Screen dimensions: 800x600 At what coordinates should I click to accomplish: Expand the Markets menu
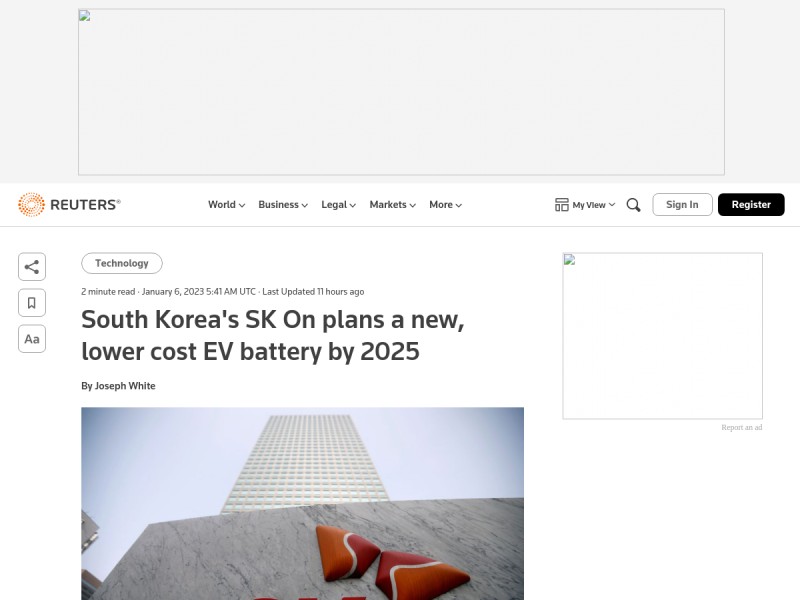pos(392,205)
